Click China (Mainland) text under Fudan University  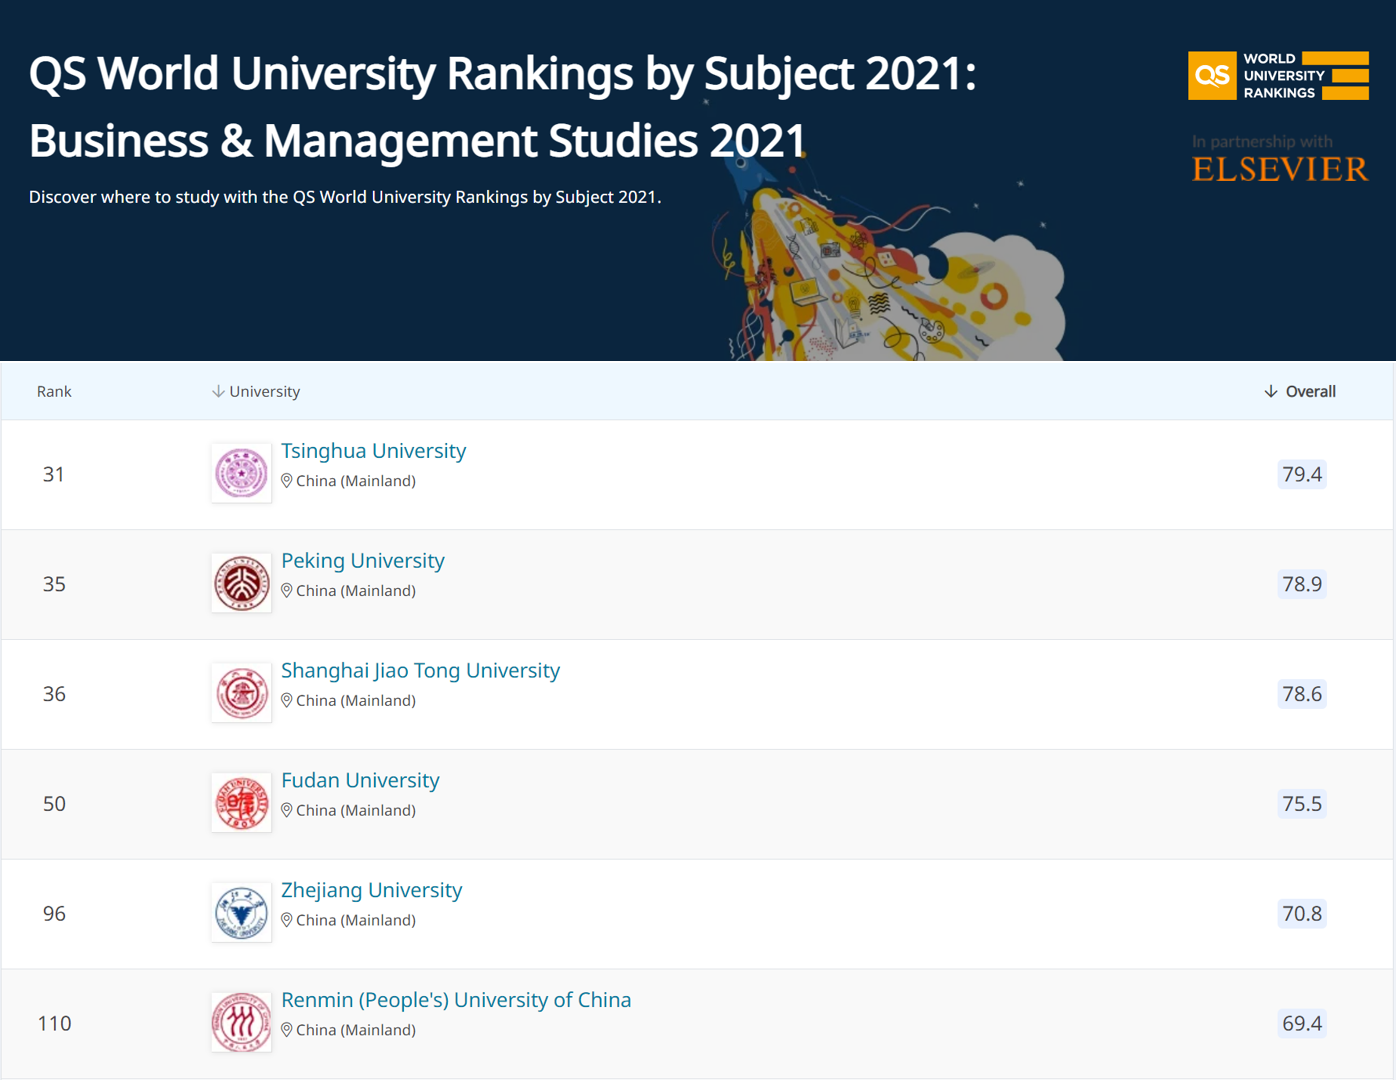click(356, 811)
